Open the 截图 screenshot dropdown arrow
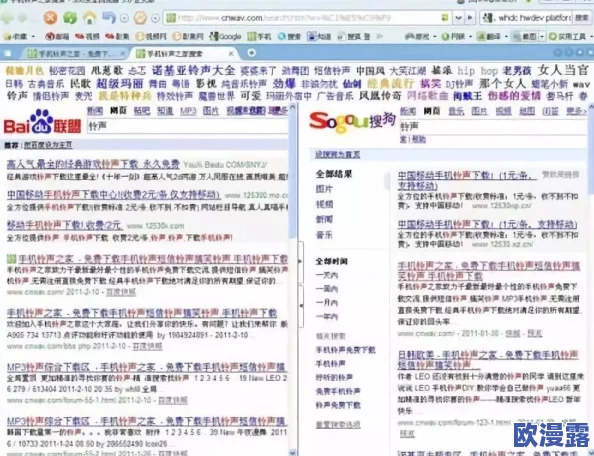Image resolution: width=594 pixels, height=456 pixels. tap(542, 37)
